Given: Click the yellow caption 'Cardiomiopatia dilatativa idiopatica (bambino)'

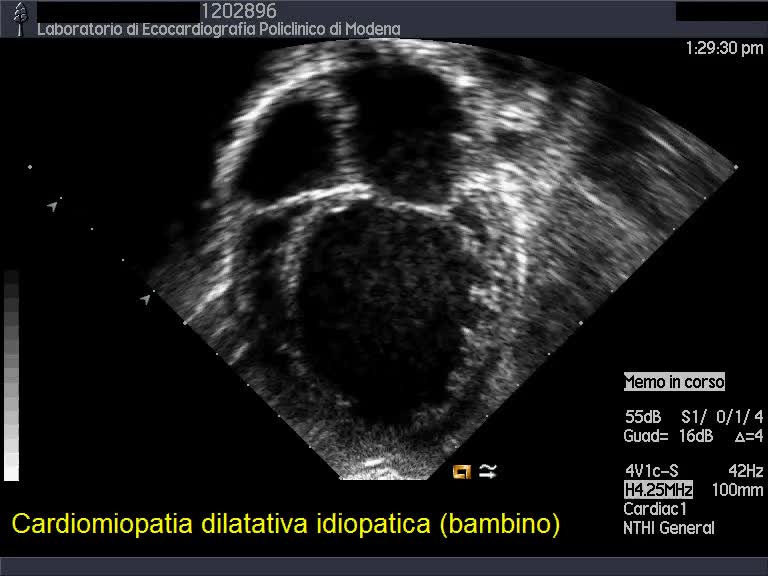Looking at the screenshot, I should pos(286,524).
